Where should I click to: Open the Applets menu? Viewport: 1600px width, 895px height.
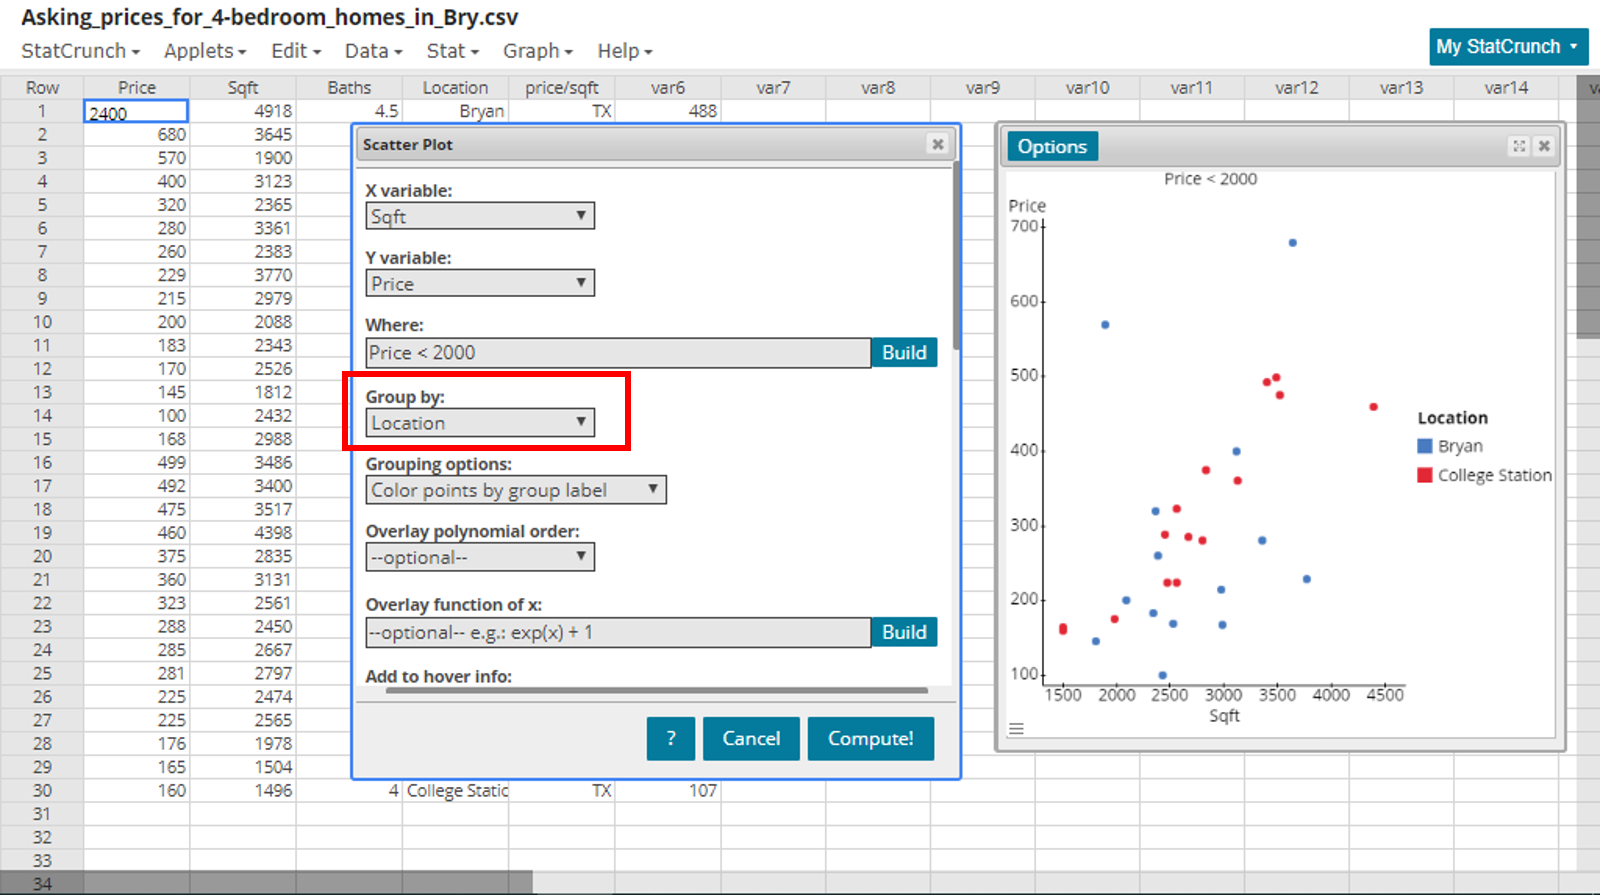[x=204, y=51]
